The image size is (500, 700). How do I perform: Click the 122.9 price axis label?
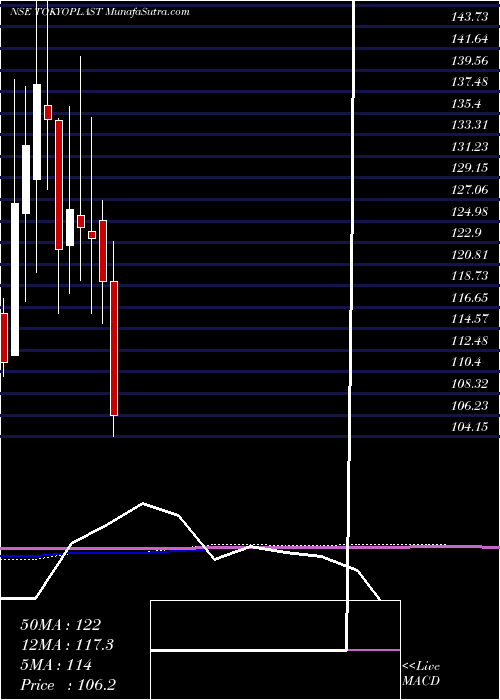click(466, 233)
